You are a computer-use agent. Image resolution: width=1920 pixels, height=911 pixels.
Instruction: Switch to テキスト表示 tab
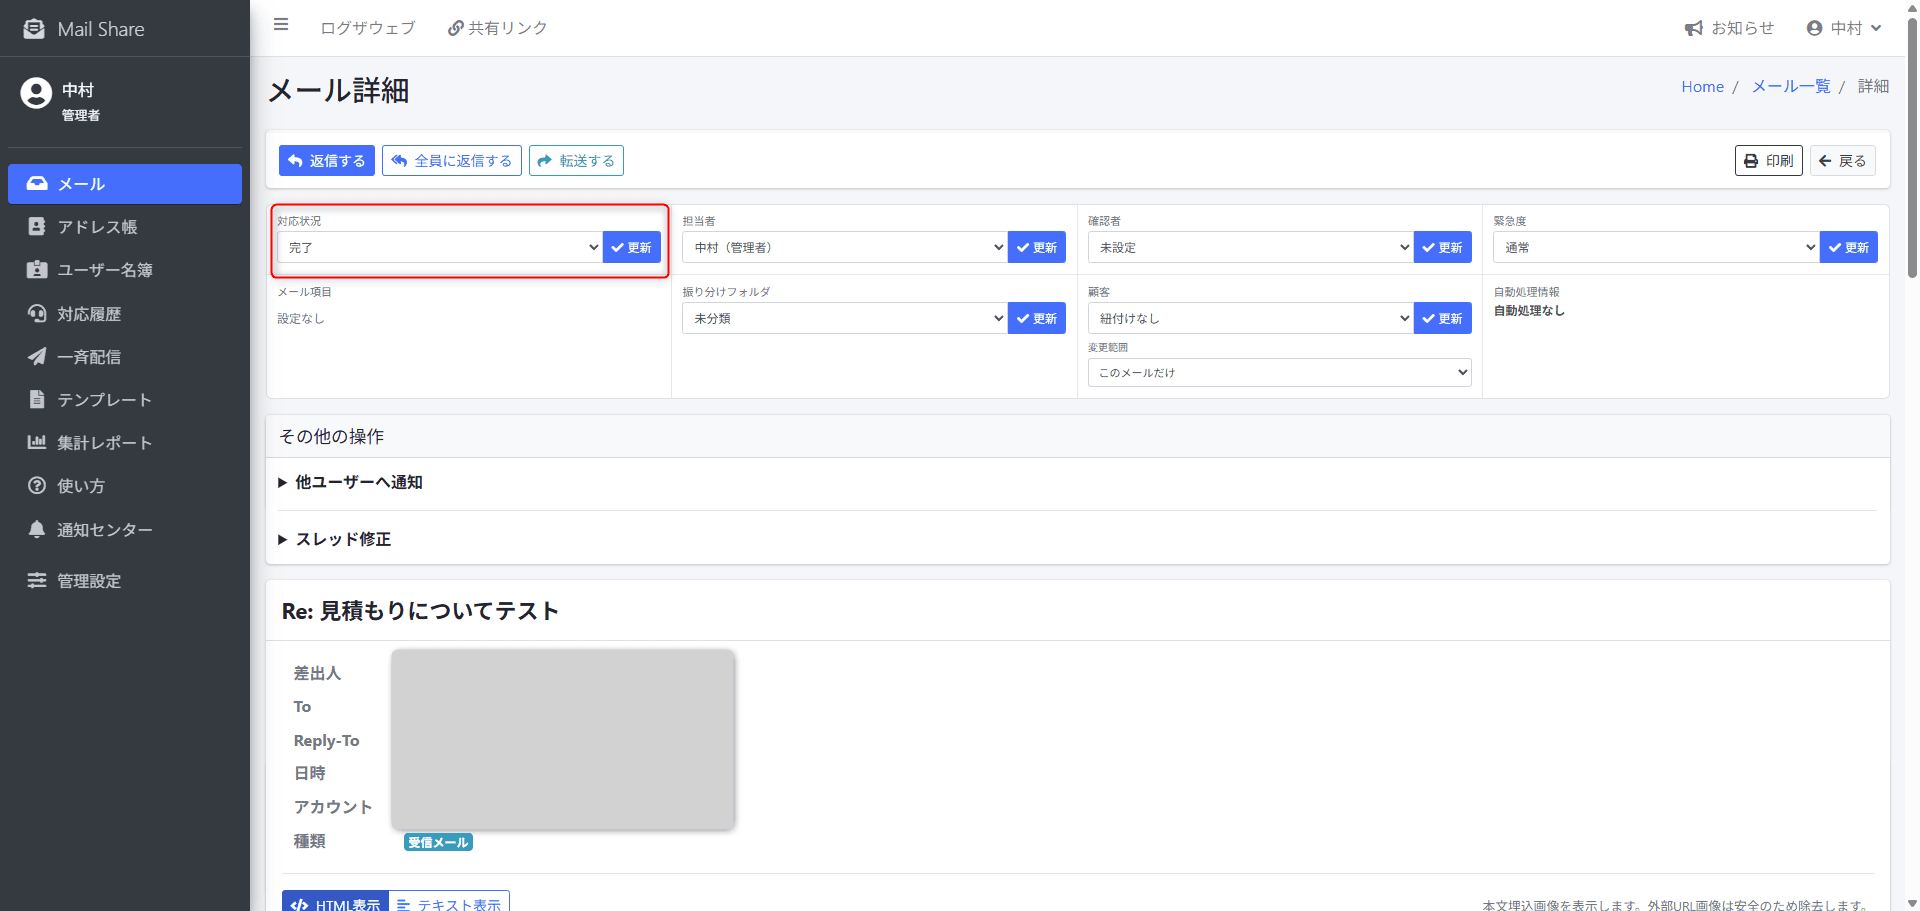(449, 902)
